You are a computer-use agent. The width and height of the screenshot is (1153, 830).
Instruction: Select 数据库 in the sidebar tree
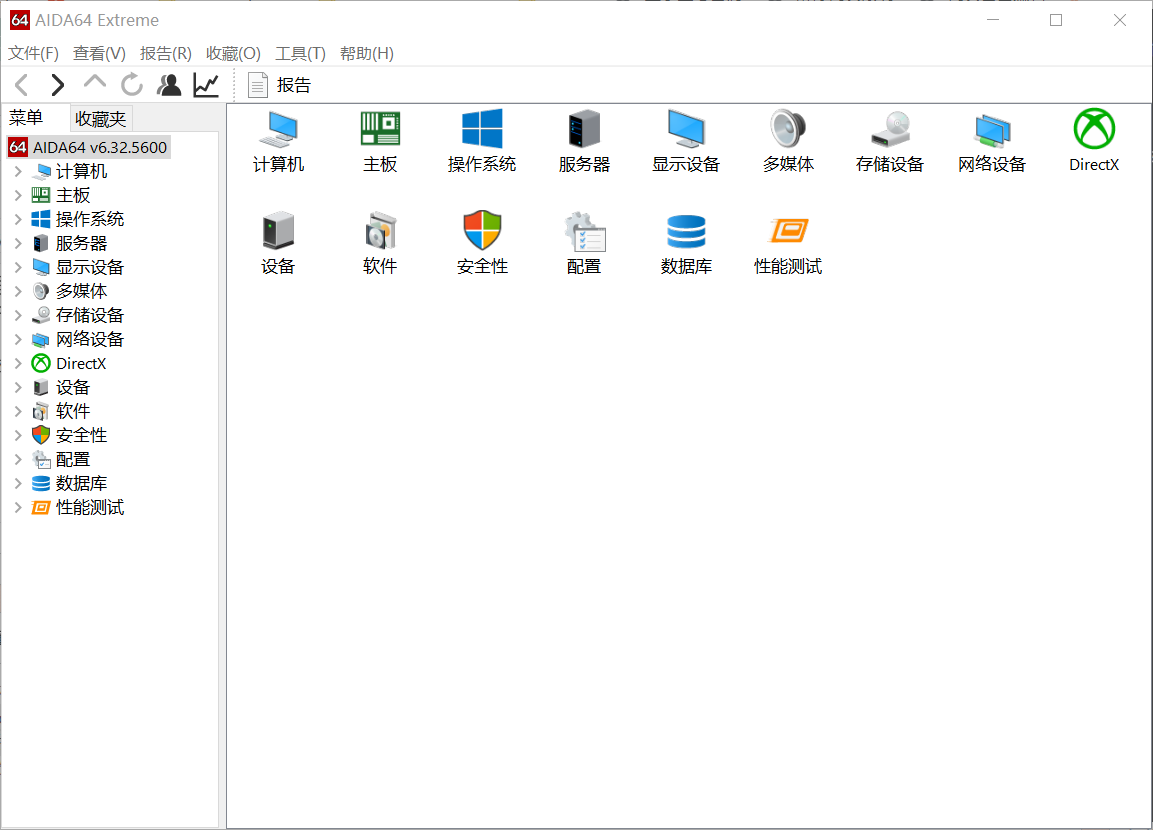coord(82,484)
